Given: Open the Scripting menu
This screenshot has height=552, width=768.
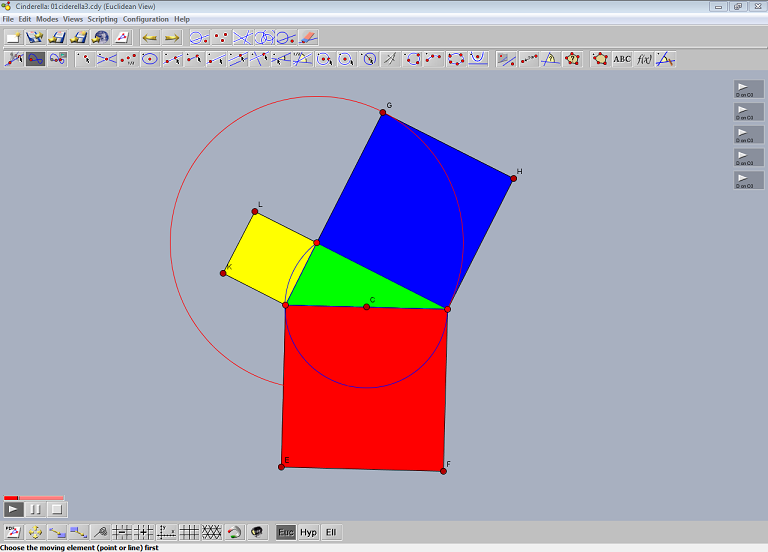Looking at the screenshot, I should (102, 19).
